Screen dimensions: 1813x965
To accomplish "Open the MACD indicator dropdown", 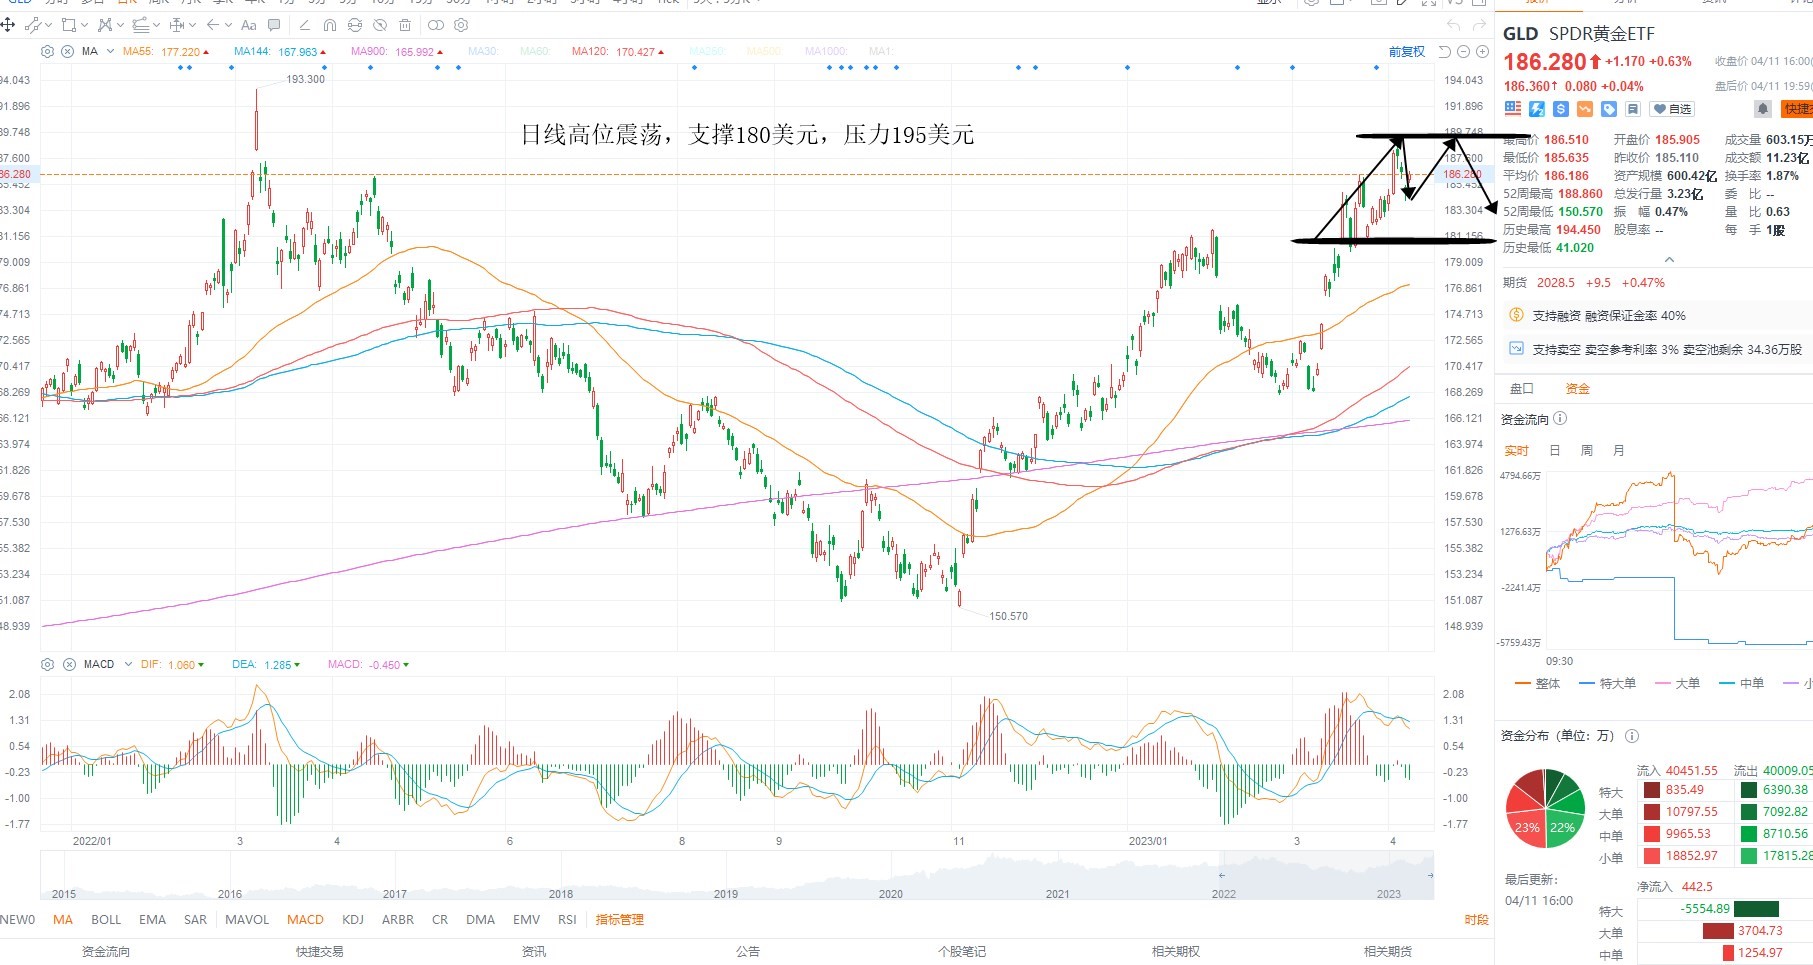I will pos(128,664).
